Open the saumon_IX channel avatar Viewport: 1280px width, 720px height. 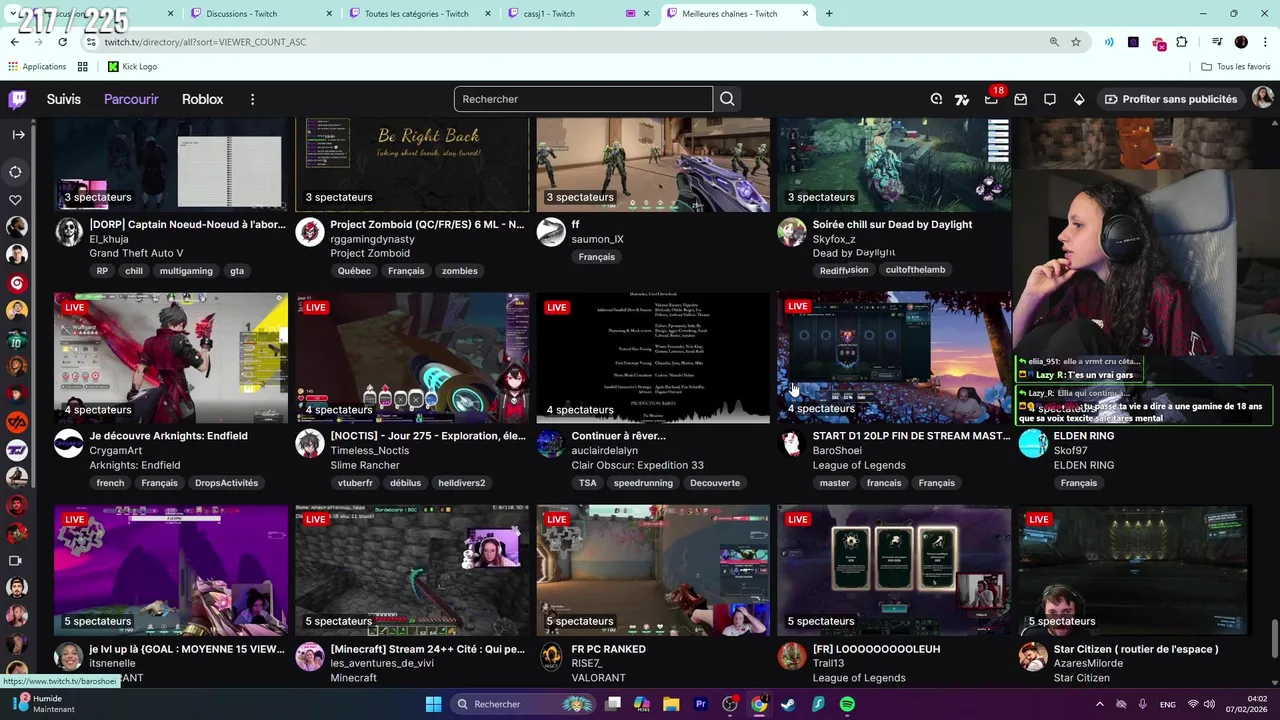(x=551, y=232)
